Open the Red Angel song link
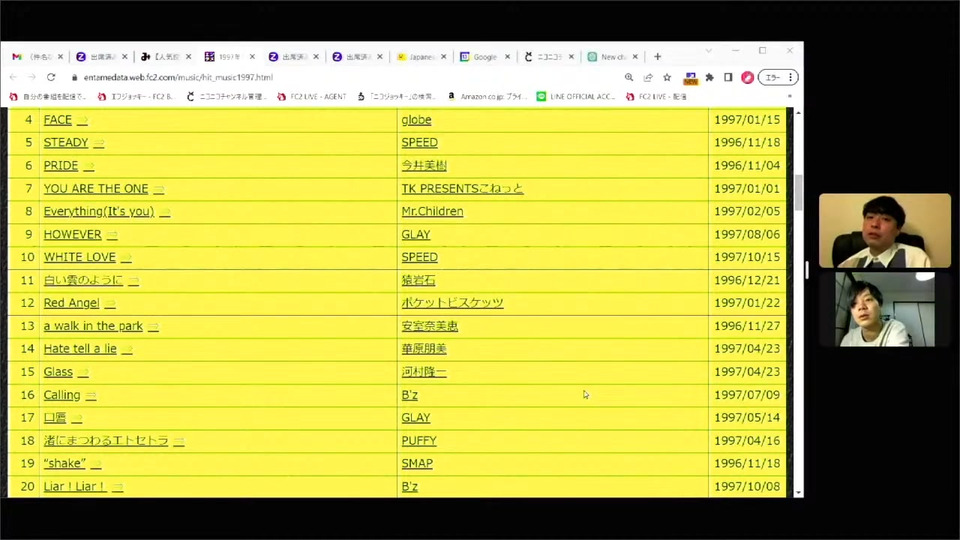960x540 pixels. click(71, 303)
